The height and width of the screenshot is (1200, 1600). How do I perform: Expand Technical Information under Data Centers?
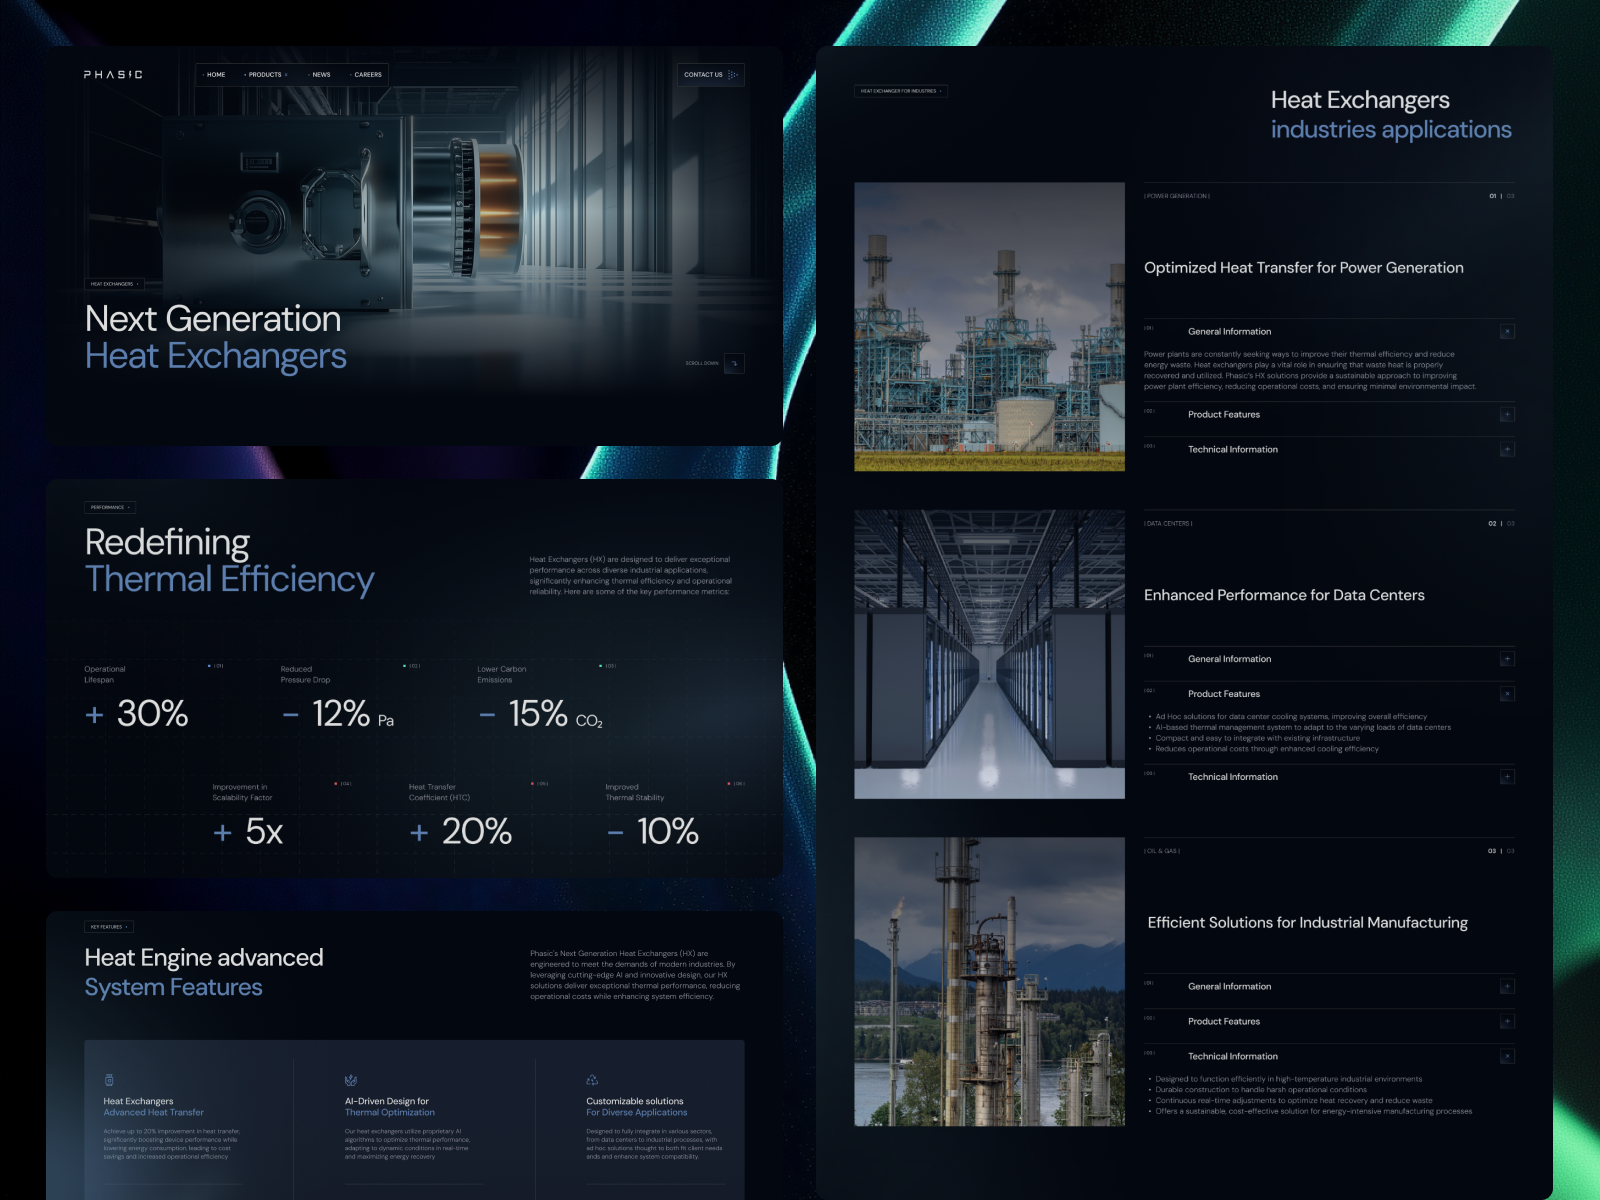click(x=1507, y=777)
